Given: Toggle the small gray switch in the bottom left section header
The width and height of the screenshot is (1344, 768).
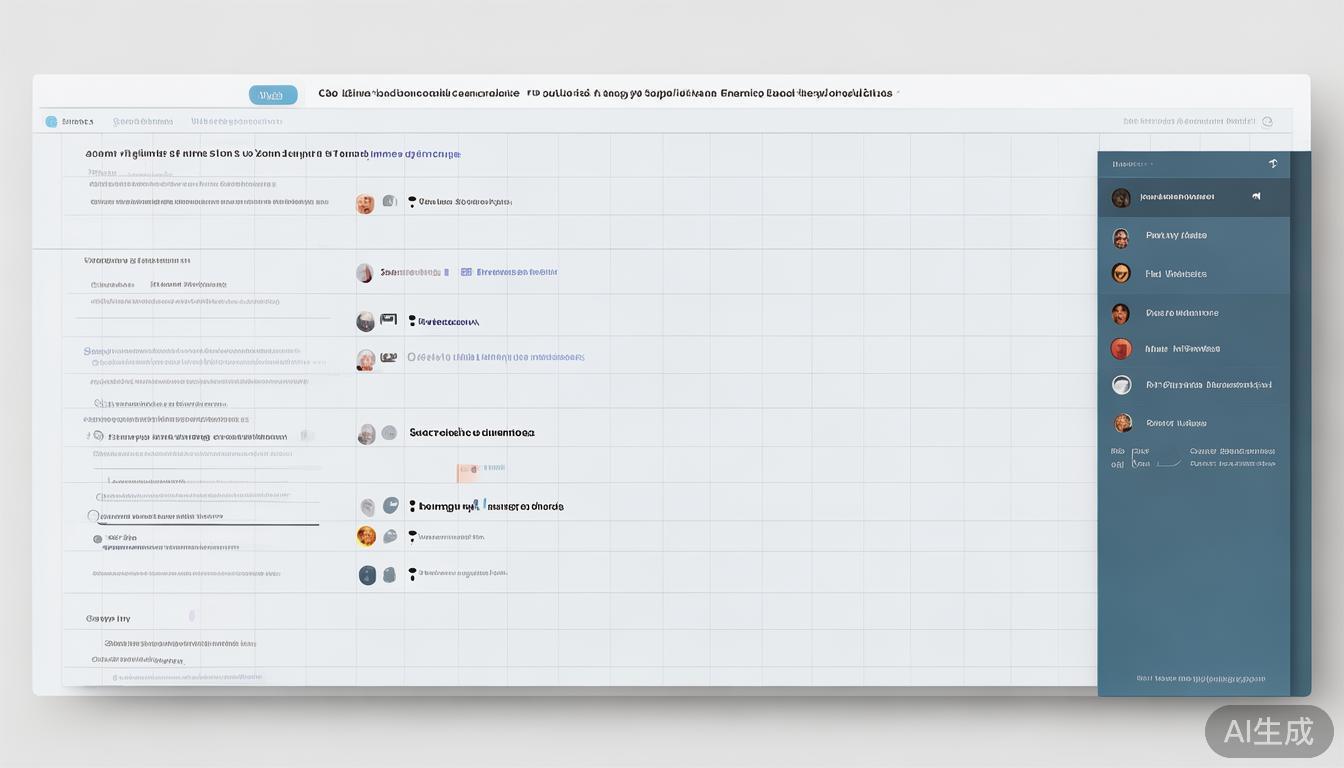Looking at the screenshot, I should tap(192, 617).
